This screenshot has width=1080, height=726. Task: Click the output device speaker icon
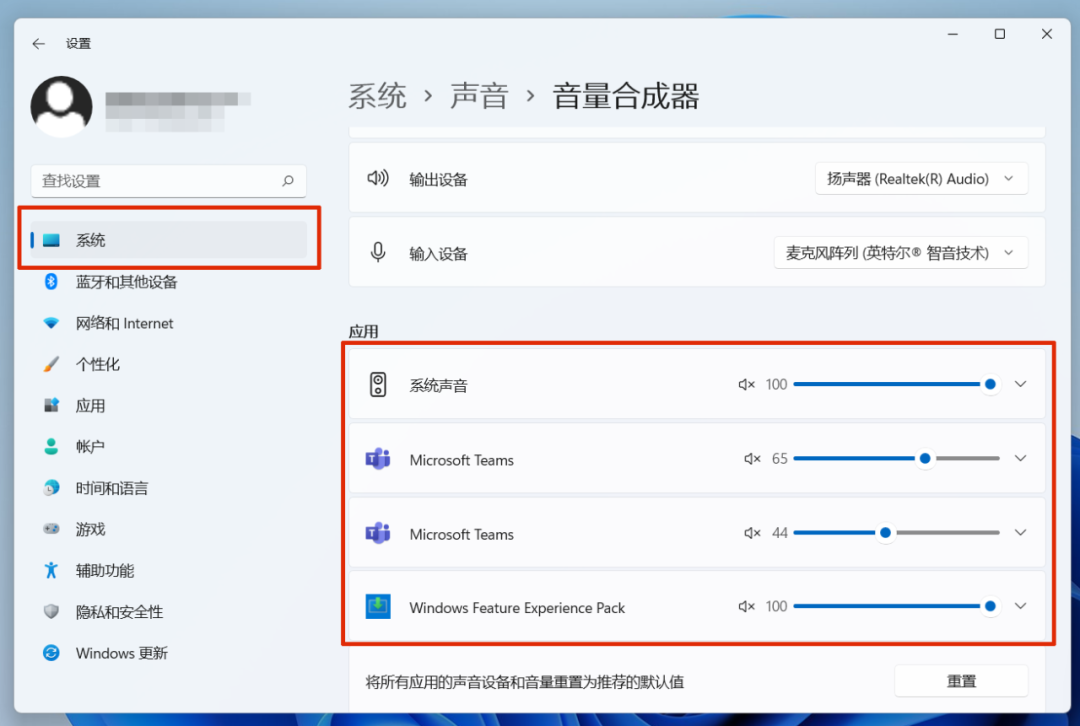tap(377, 178)
